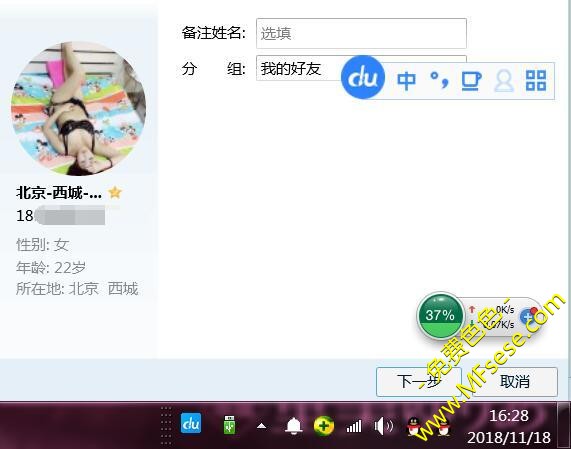
Task: Click the 下一步 button
Action: pos(419,382)
